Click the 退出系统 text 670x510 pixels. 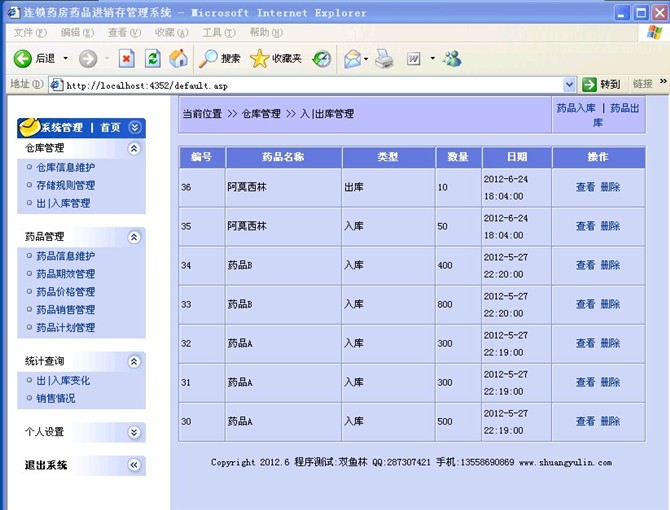(46, 465)
